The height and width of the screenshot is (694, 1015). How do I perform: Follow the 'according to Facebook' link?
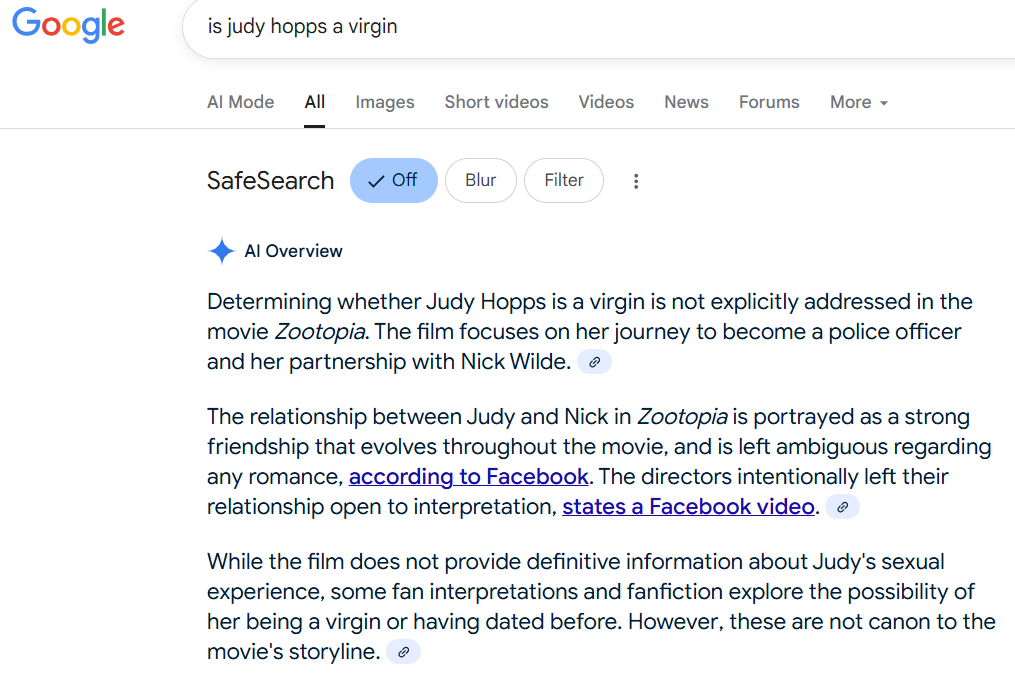pyautogui.click(x=468, y=477)
